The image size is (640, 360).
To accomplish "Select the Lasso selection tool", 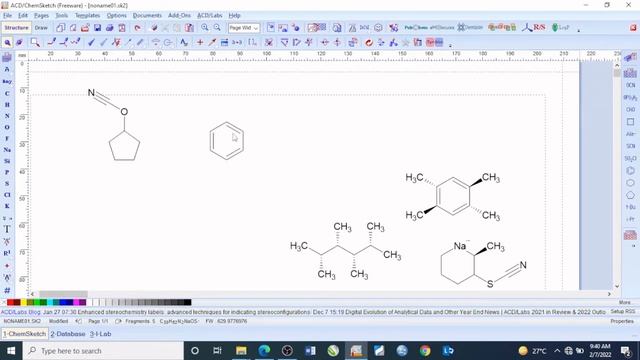I will point(35,42).
